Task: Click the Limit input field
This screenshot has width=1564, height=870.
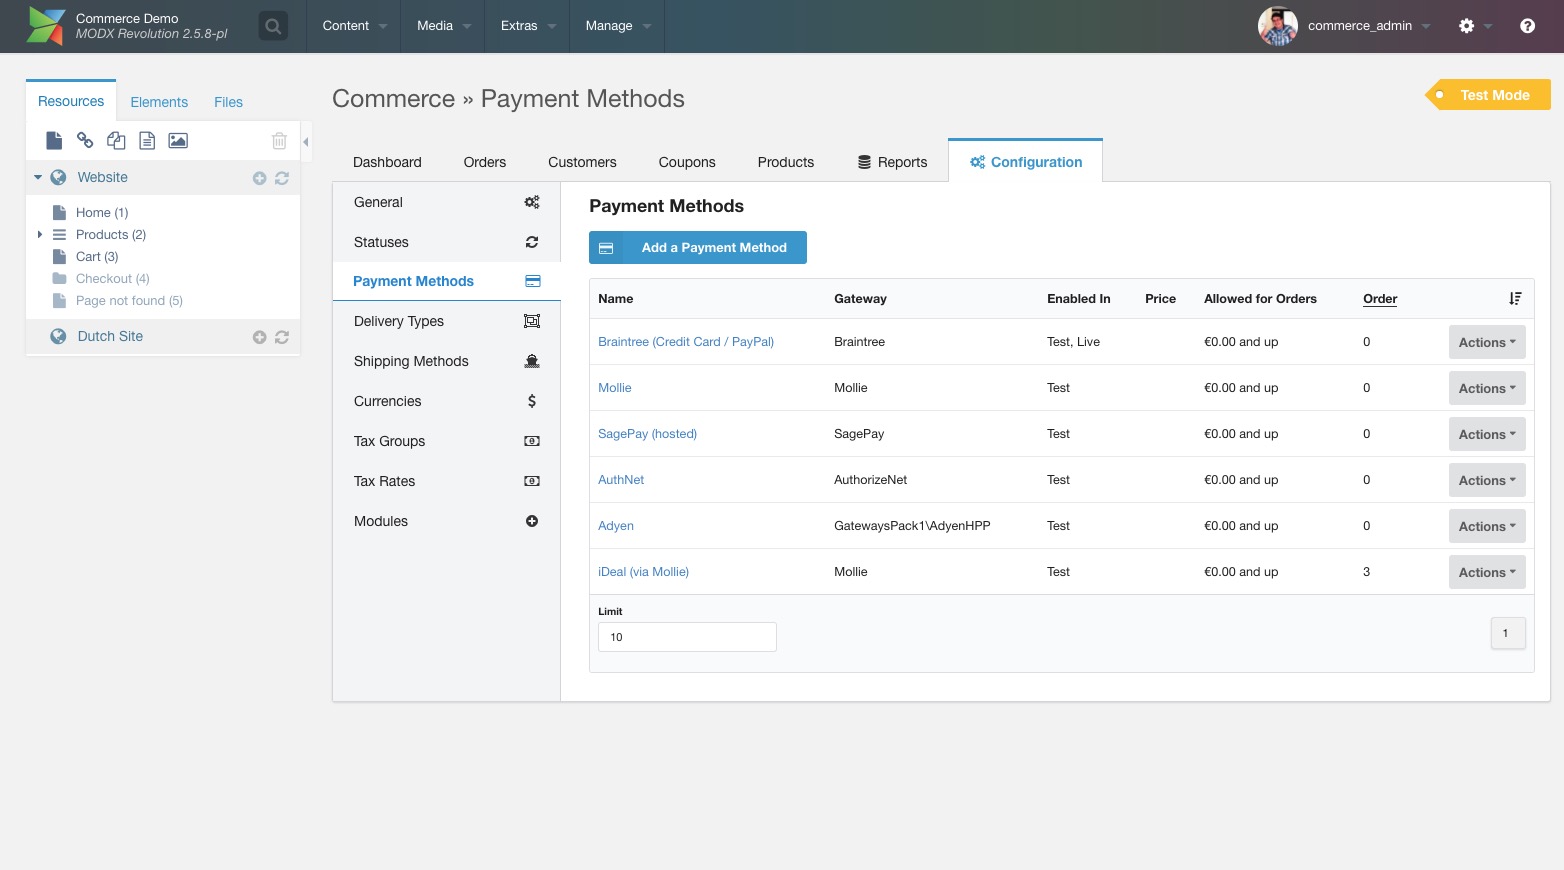Action: tap(687, 637)
